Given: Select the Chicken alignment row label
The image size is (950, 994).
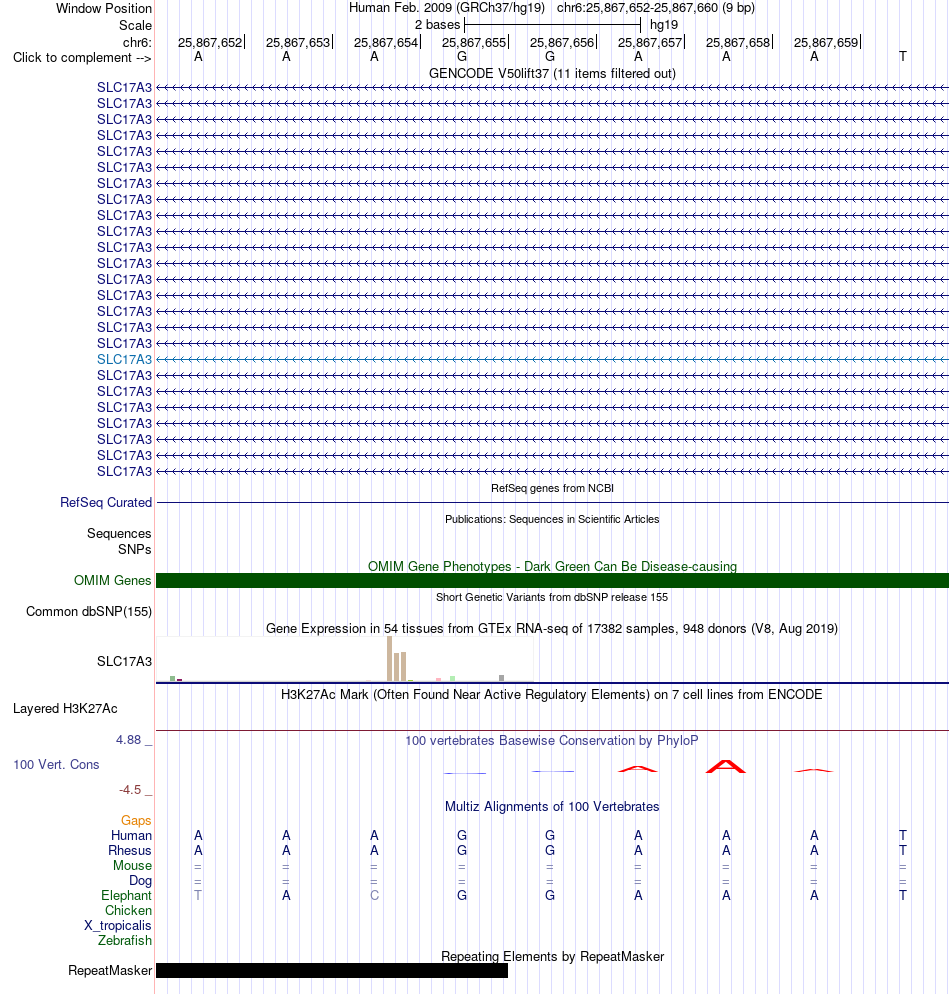Looking at the screenshot, I should pyautogui.click(x=128, y=910).
